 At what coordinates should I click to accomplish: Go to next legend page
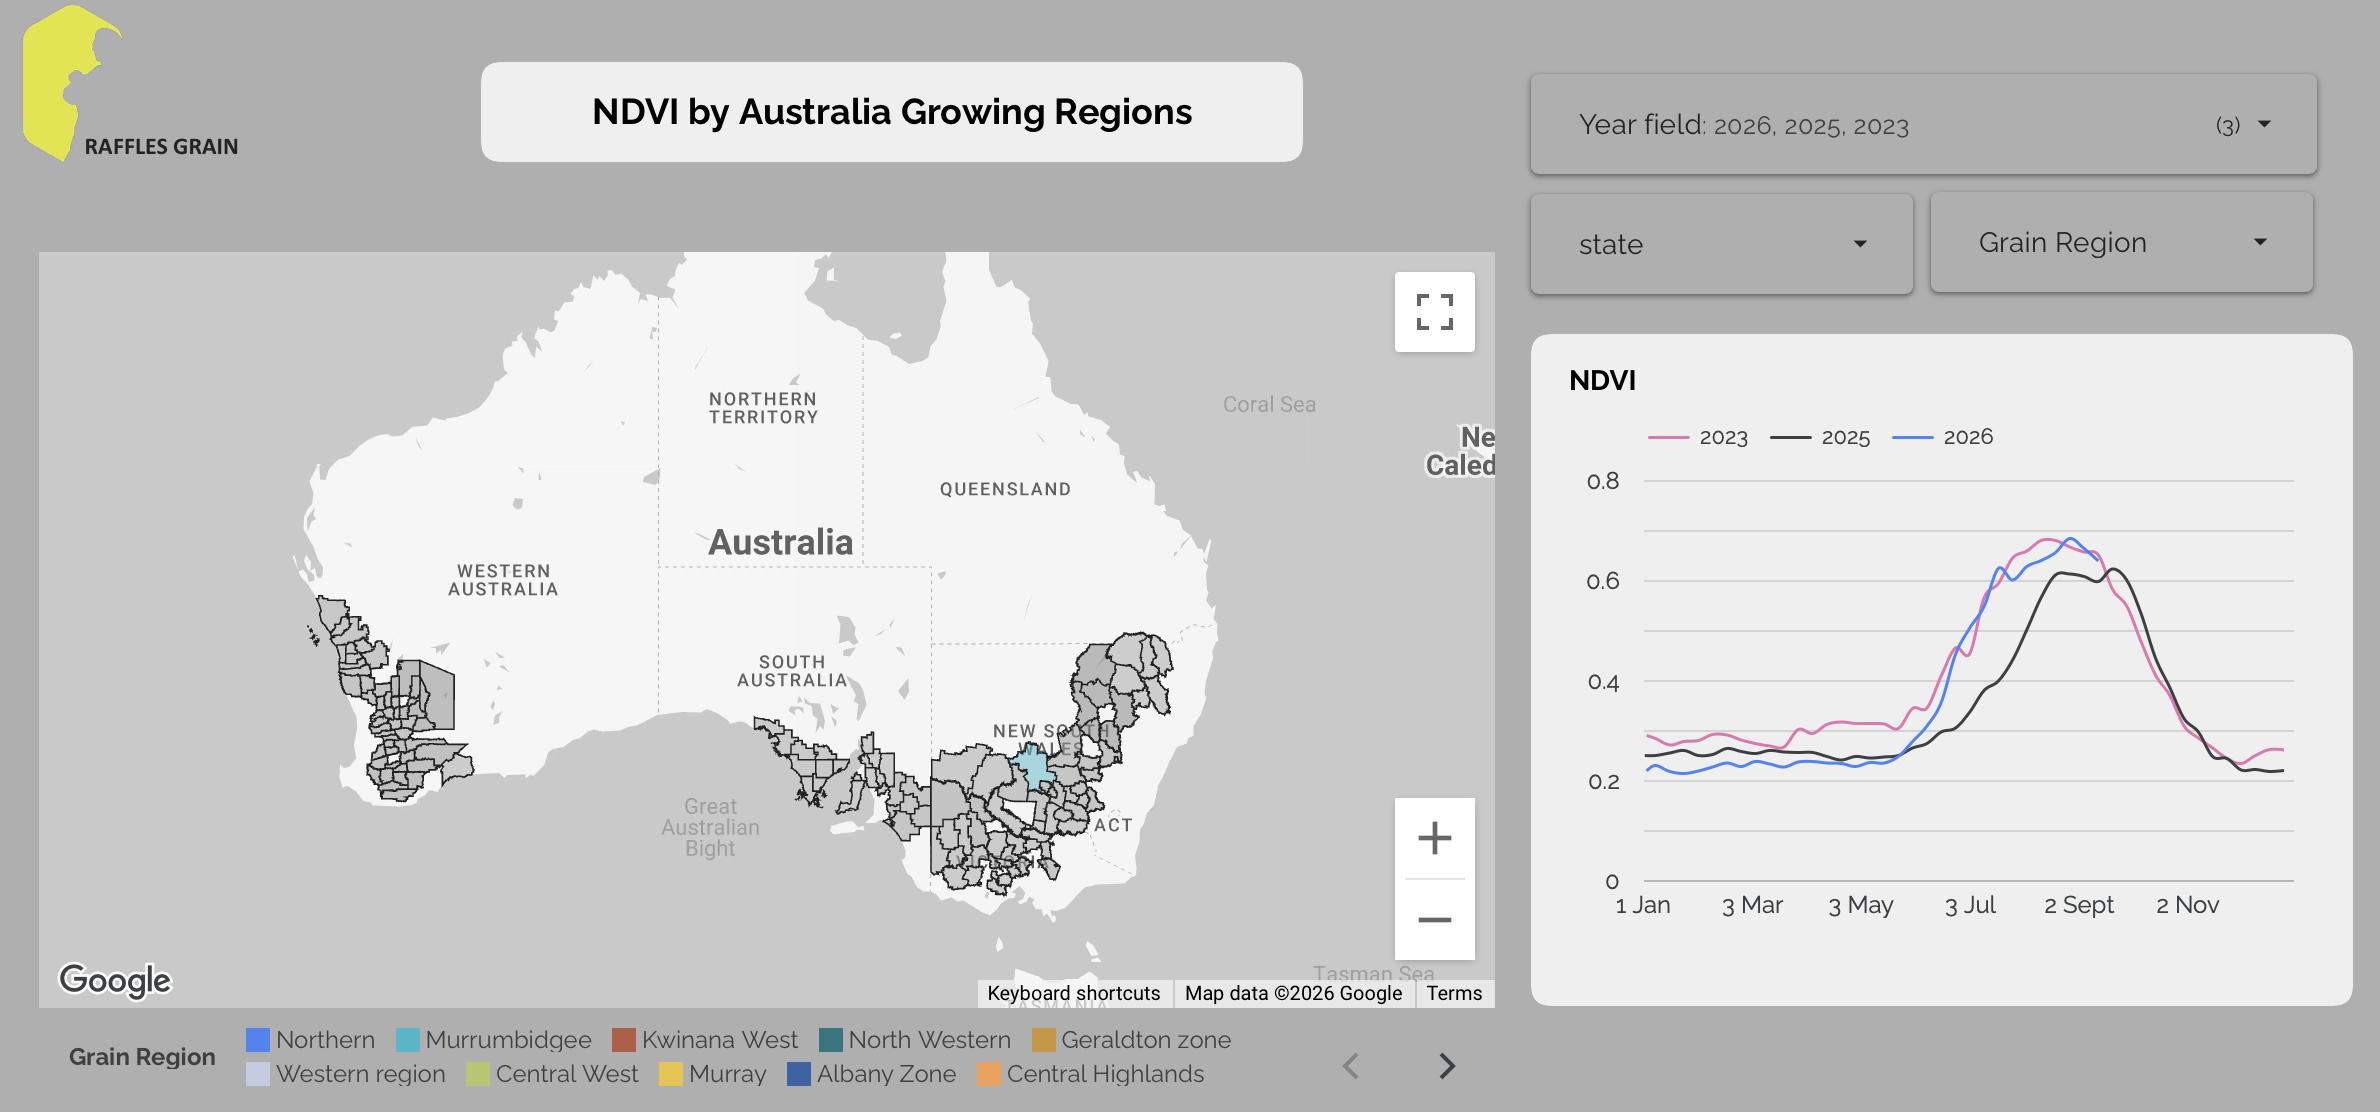pyautogui.click(x=1446, y=1066)
